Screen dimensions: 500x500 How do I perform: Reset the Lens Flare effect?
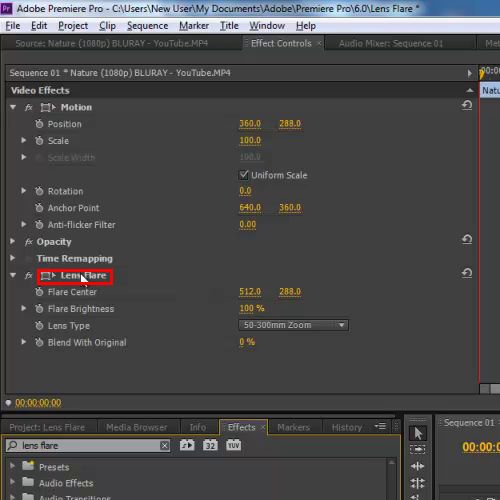click(x=467, y=273)
